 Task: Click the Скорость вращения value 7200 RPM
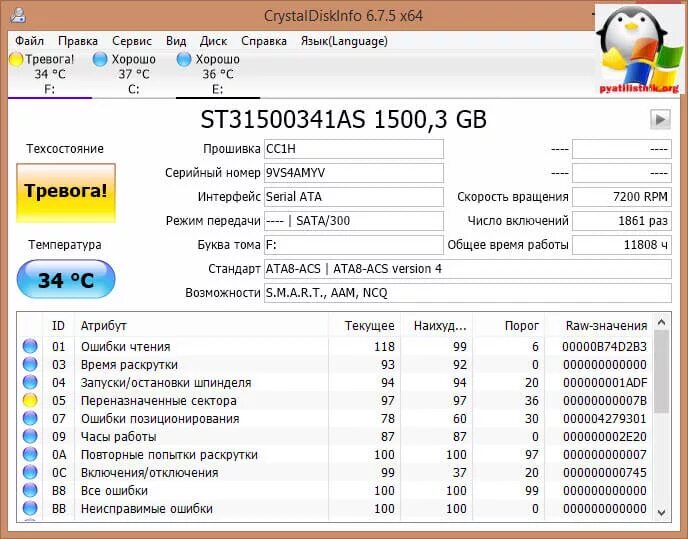pyautogui.click(x=622, y=197)
